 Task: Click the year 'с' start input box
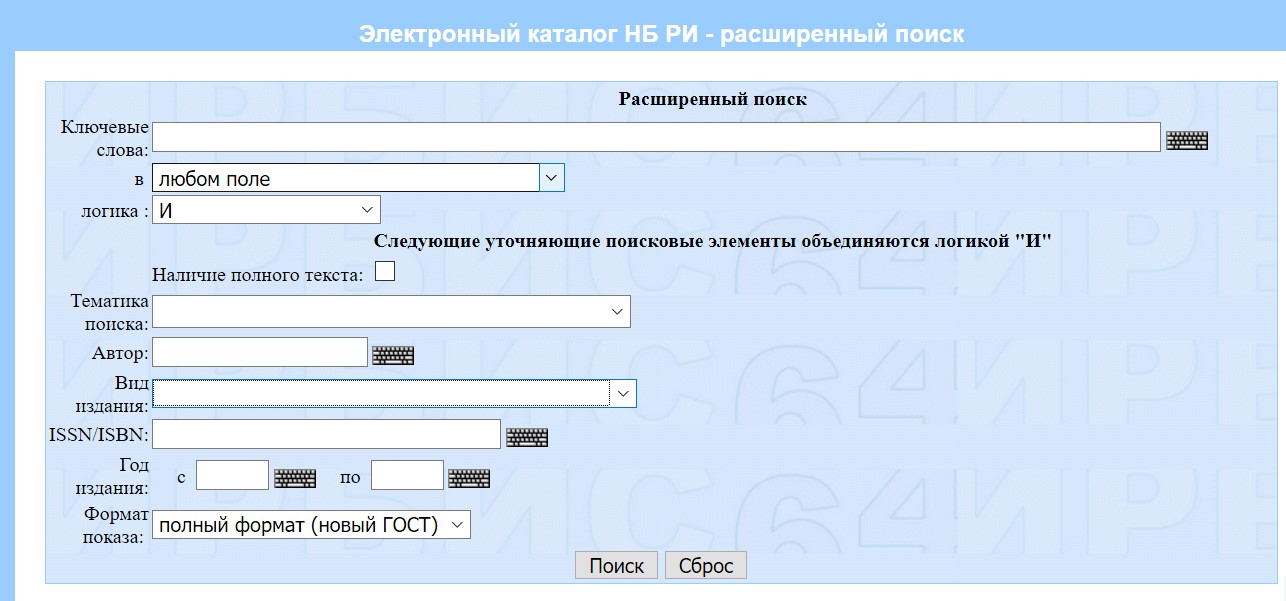pos(232,475)
